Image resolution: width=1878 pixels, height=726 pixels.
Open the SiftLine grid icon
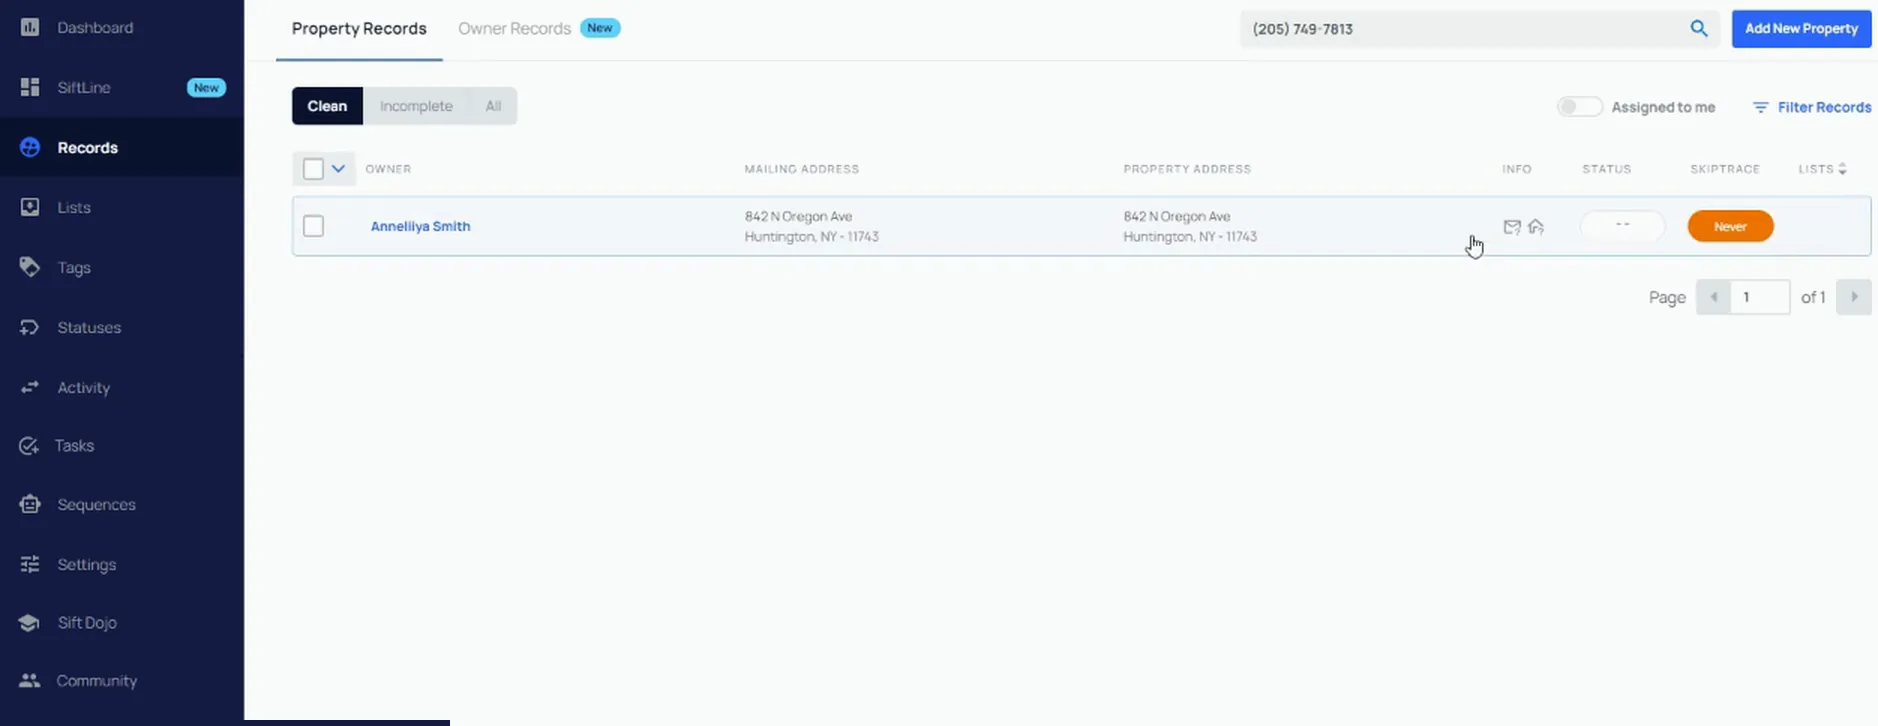coord(30,87)
